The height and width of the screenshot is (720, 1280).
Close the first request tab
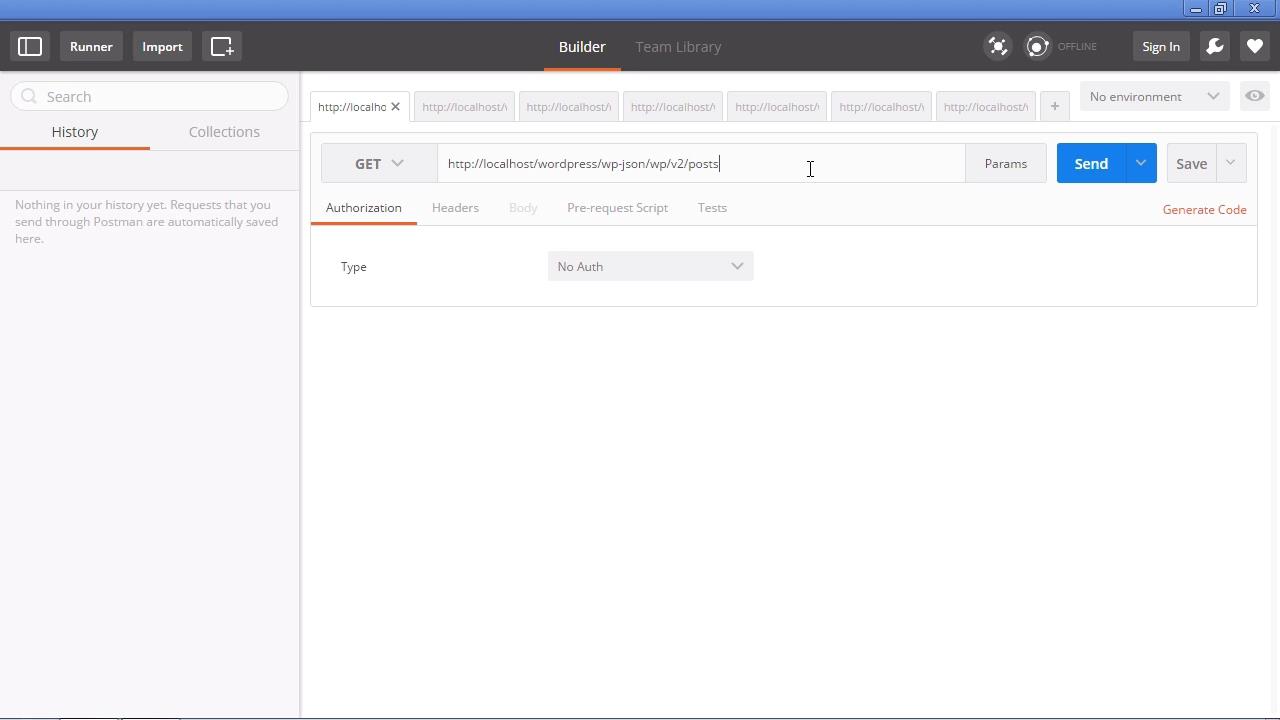(395, 107)
